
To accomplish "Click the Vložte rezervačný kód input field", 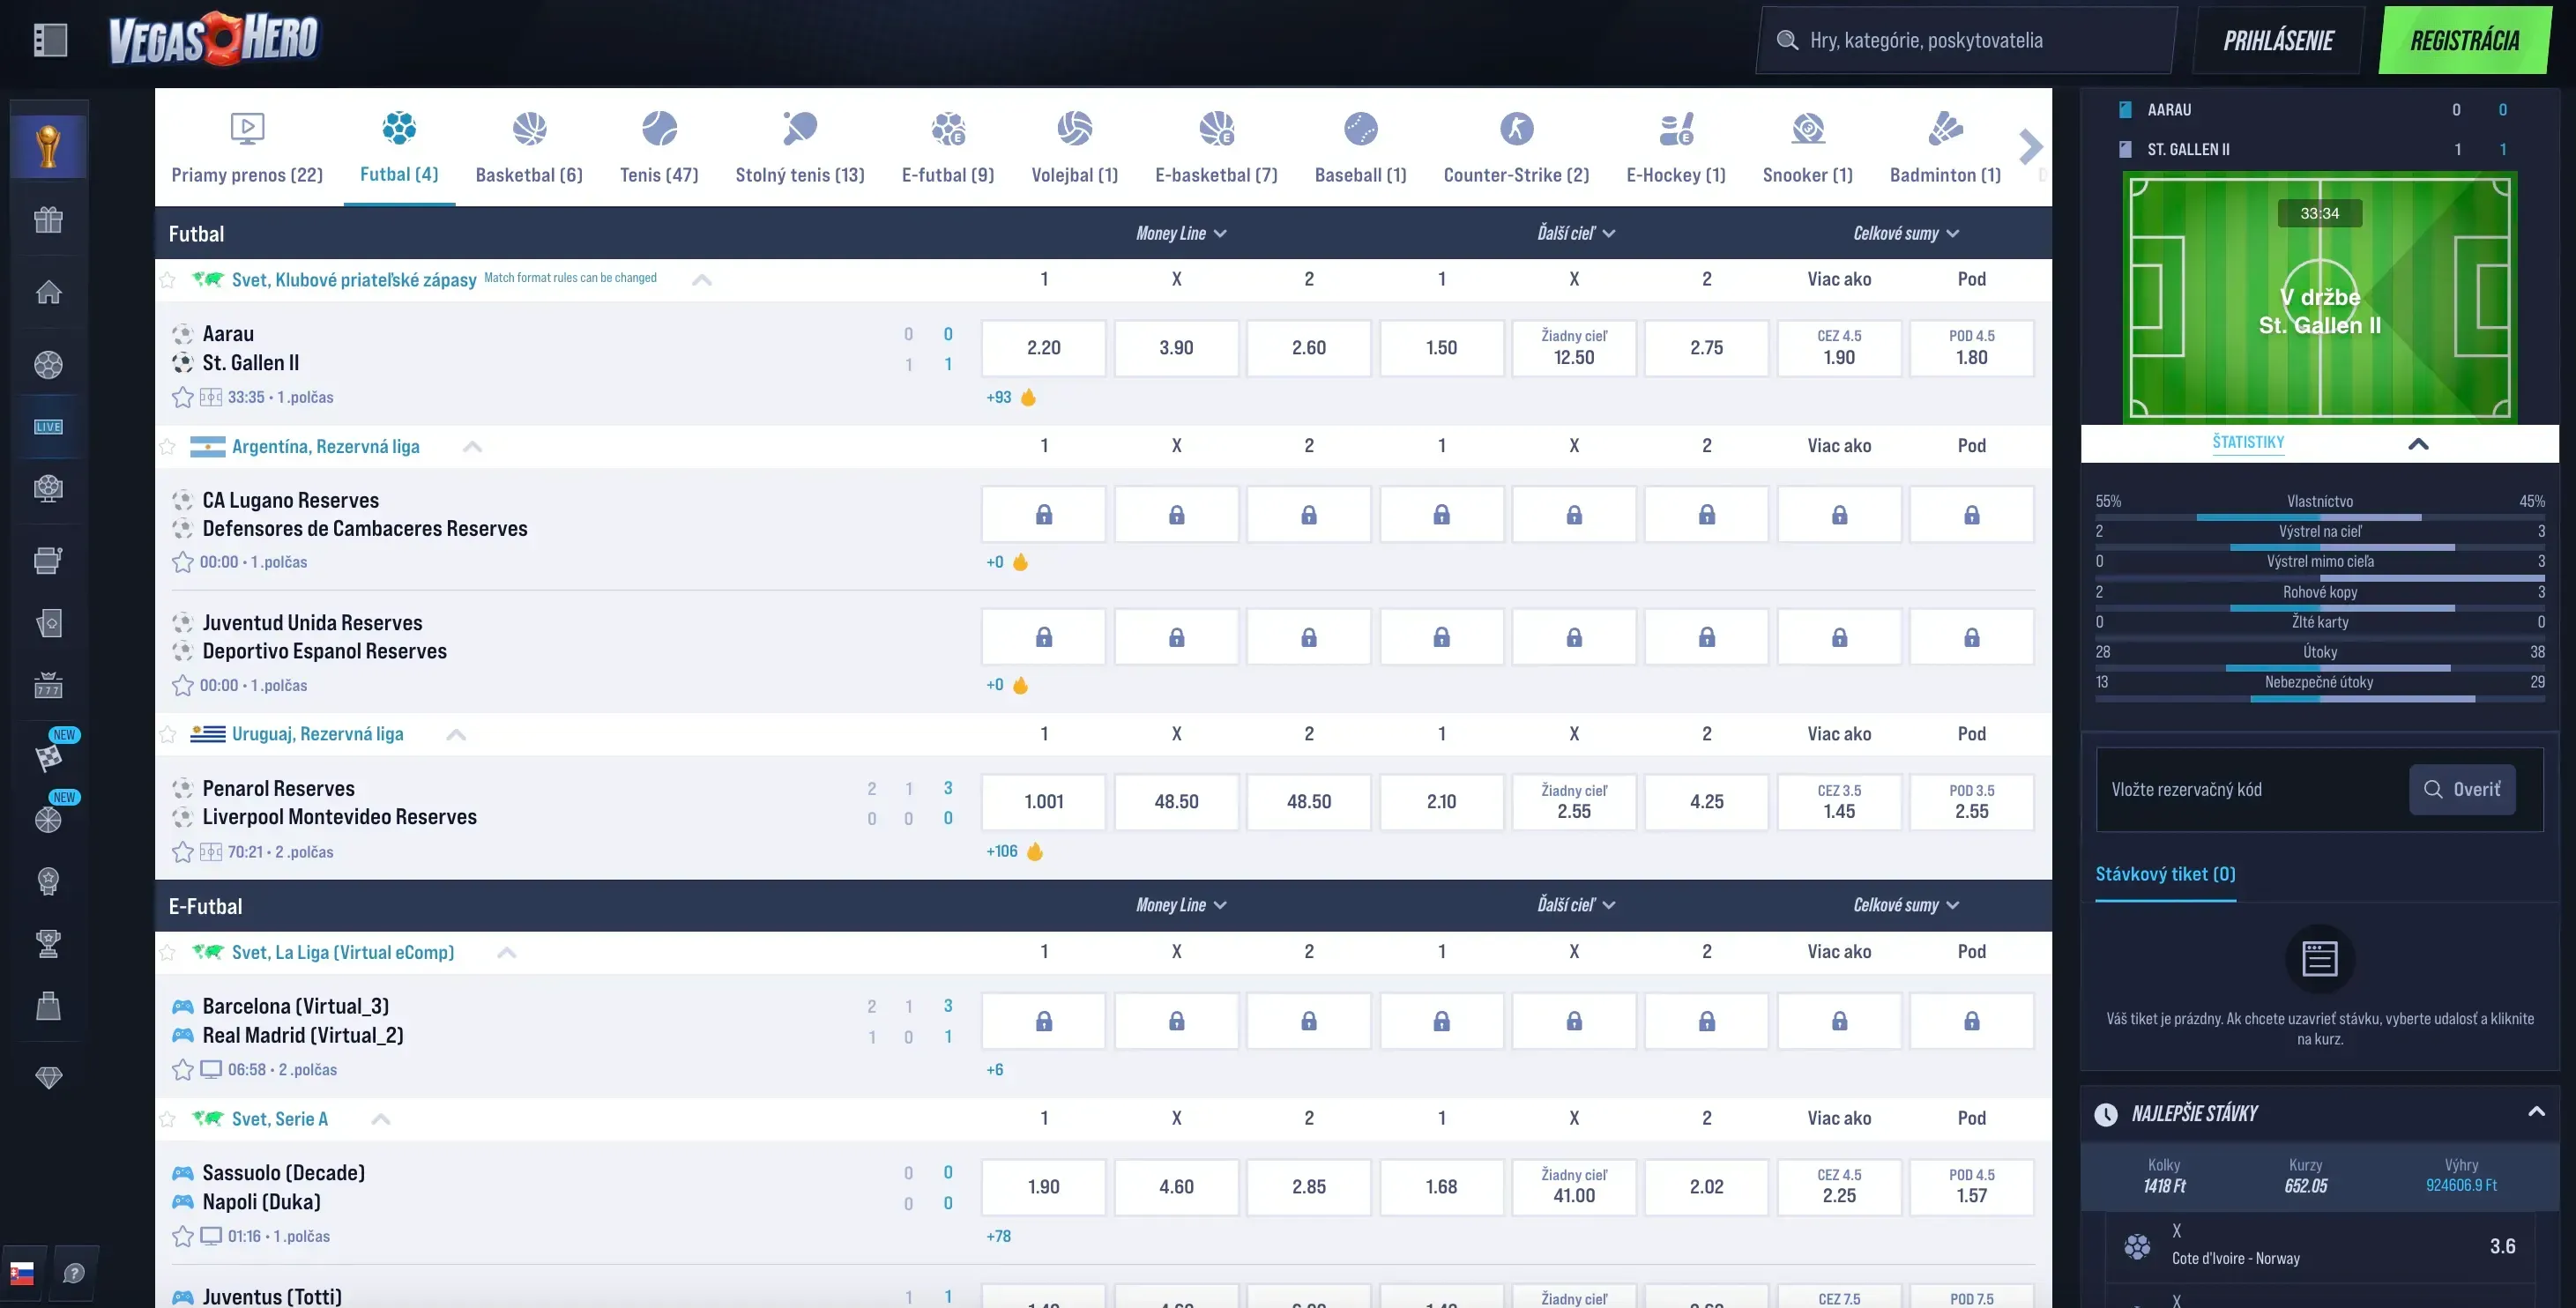I will click(x=2250, y=789).
